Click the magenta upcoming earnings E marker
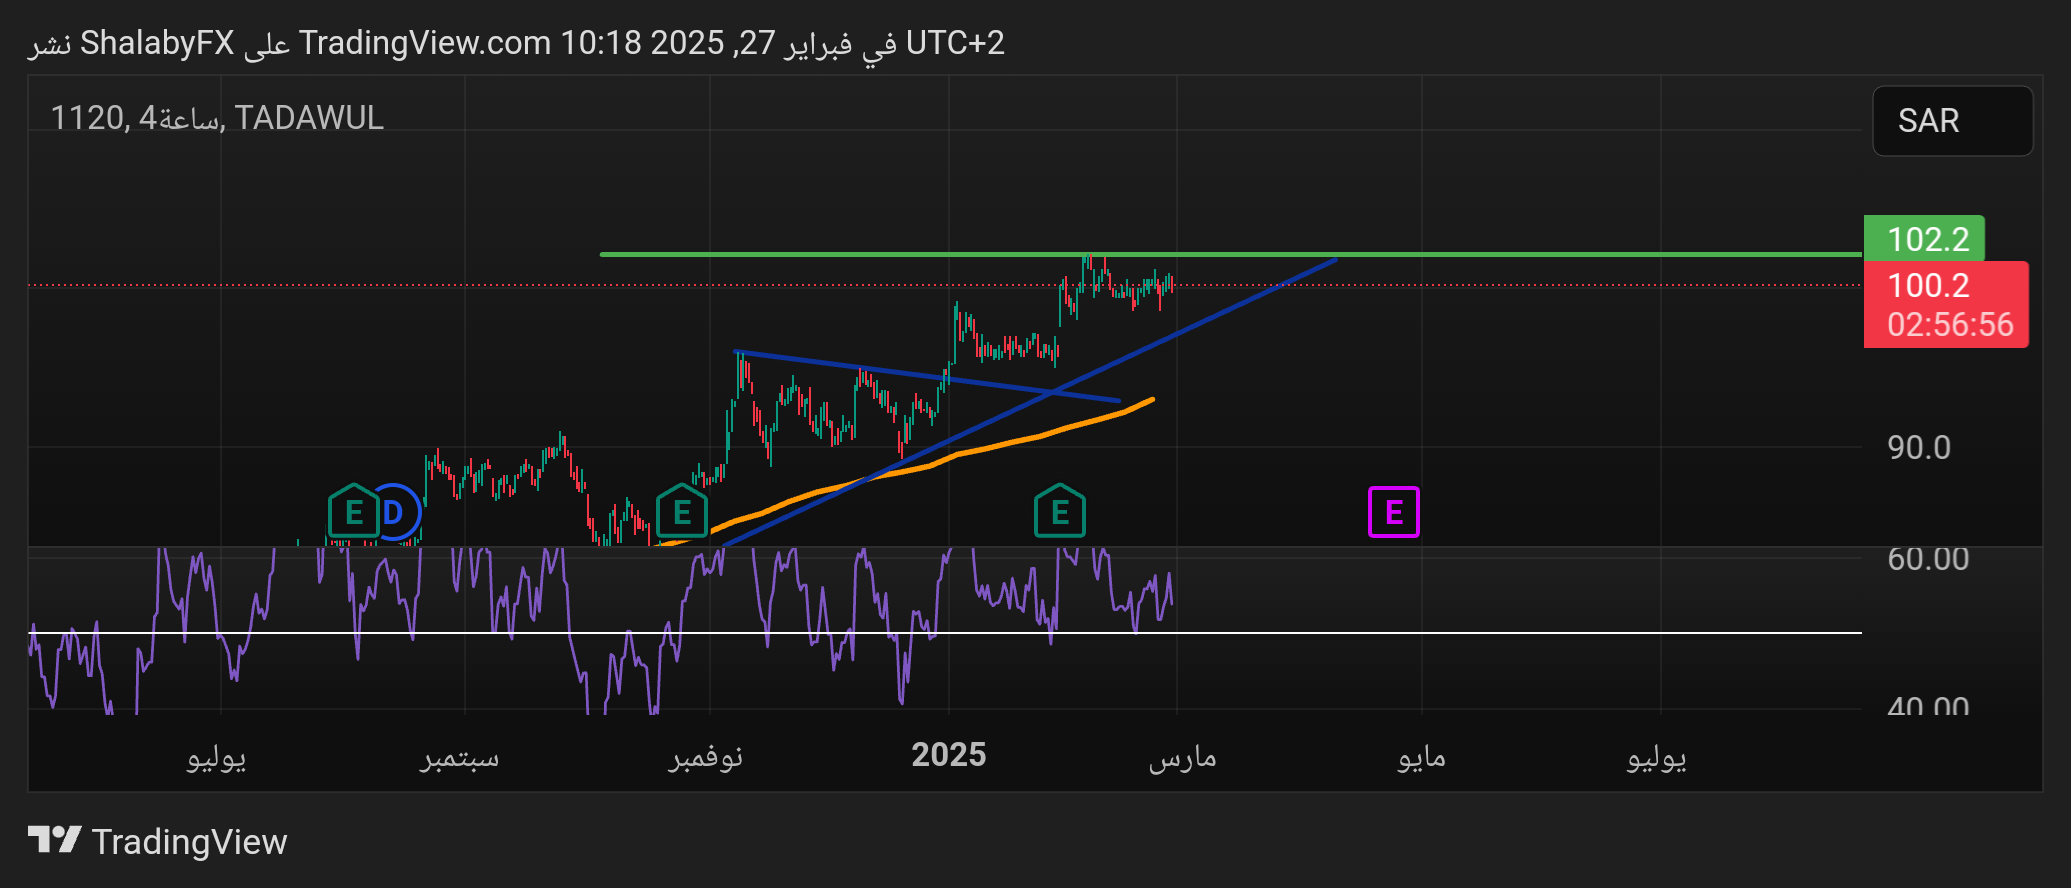This screenshot has width=2071, height=888. click(1393, 512)
